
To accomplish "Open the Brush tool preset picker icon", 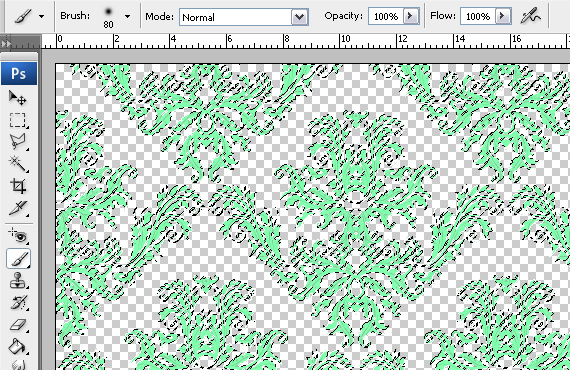I will coord(23,16).
